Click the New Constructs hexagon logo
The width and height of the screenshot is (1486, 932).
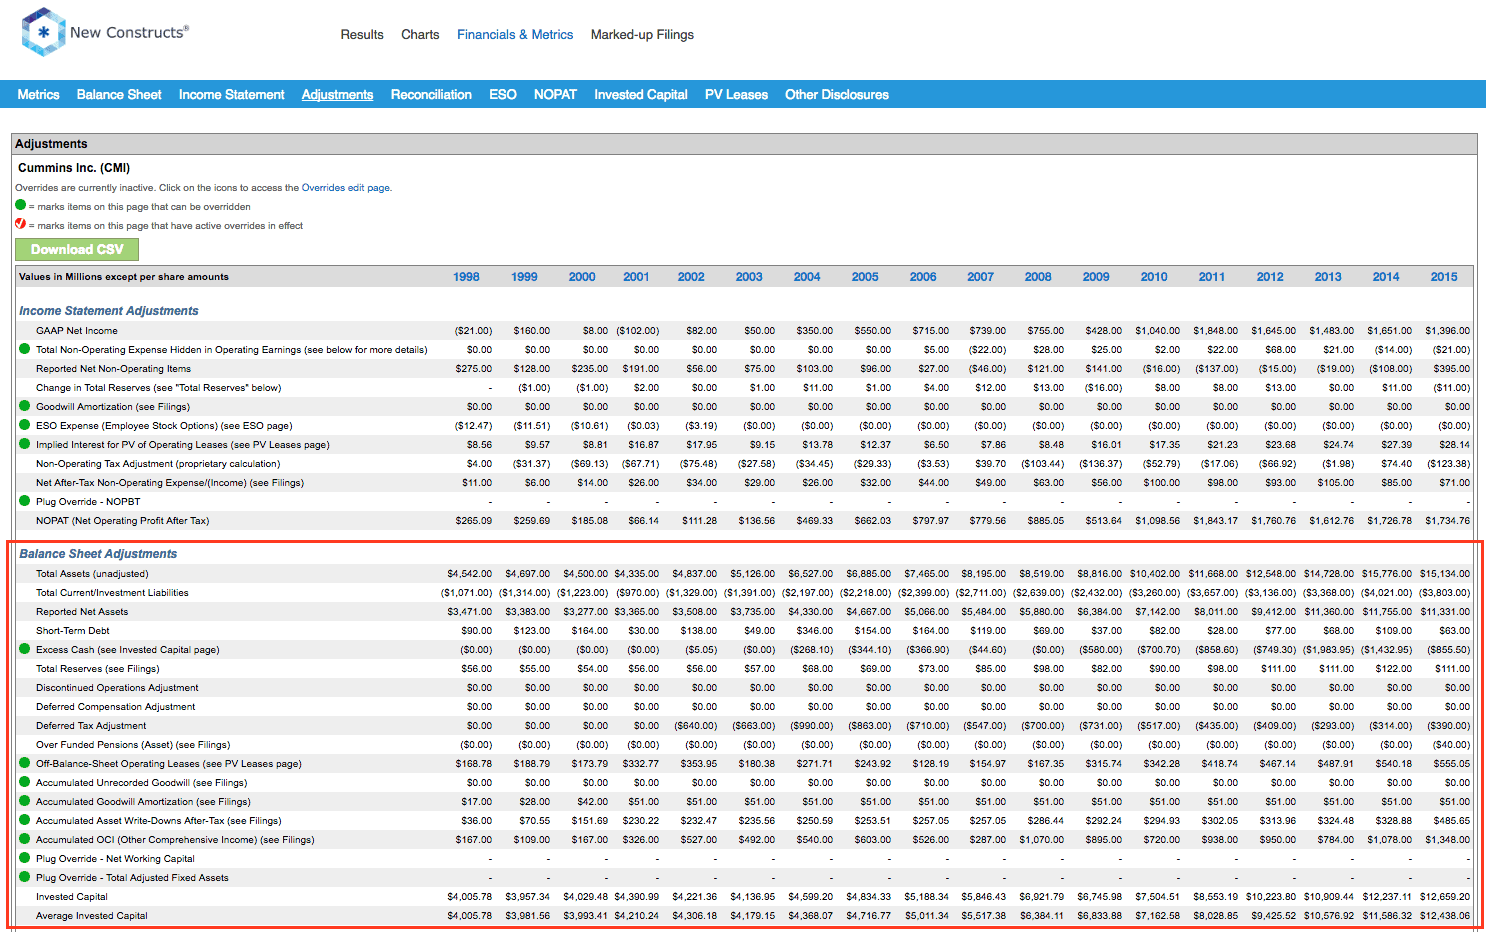point(43,32)
